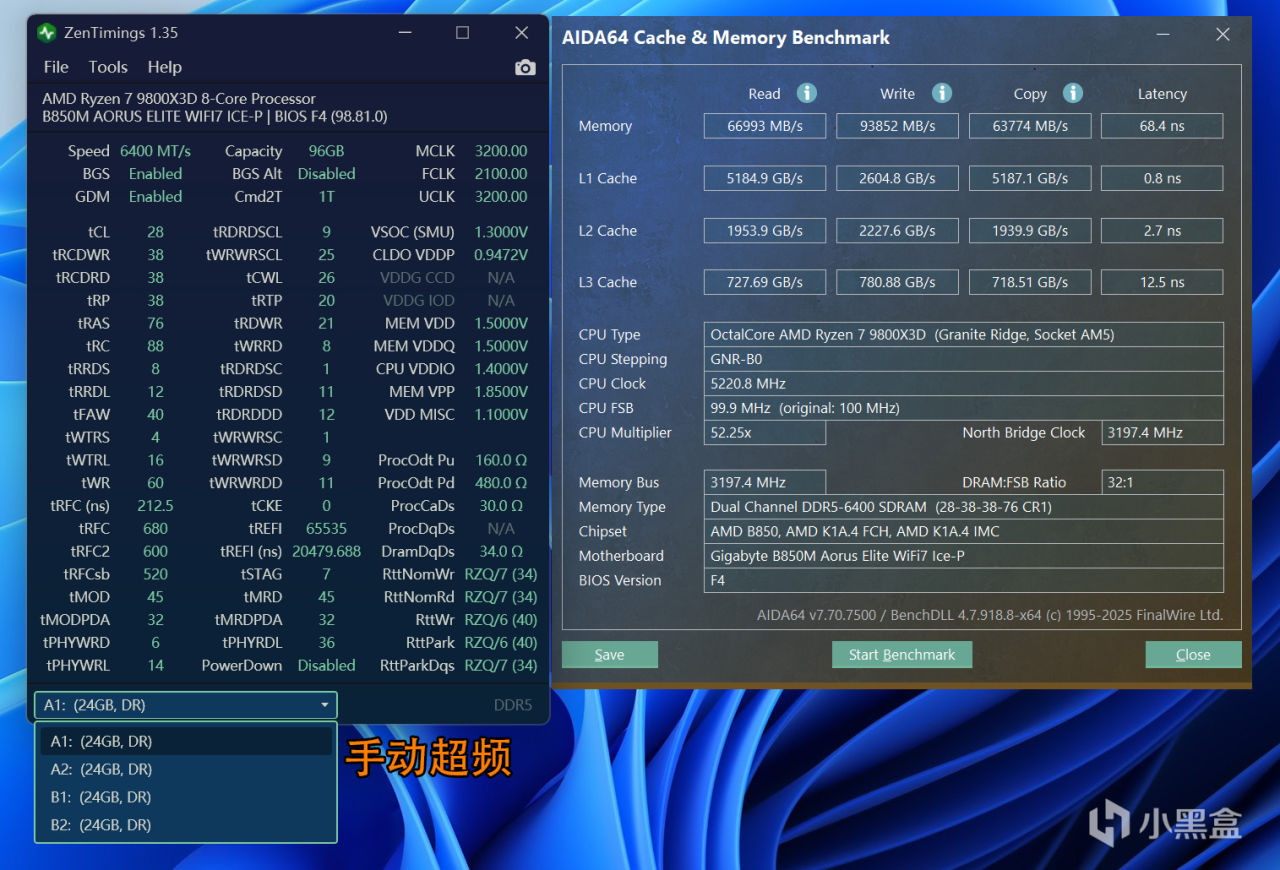This screenshot has width=1280, height=870.
Task: Click the VSOC (SMU) value 1.3000V
Action: click(501, 232)
